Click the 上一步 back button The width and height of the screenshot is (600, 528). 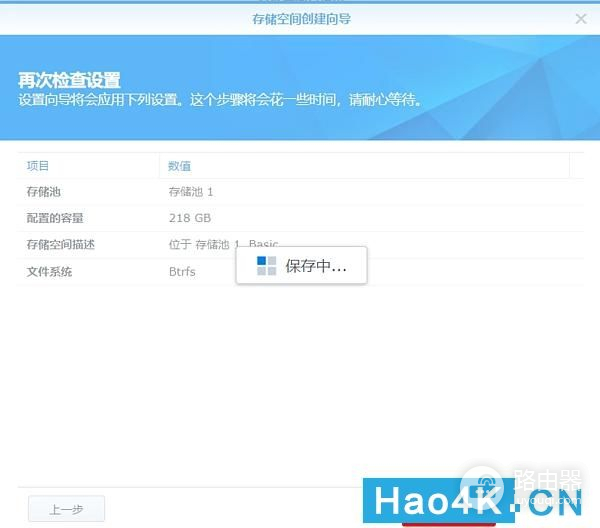66,509
